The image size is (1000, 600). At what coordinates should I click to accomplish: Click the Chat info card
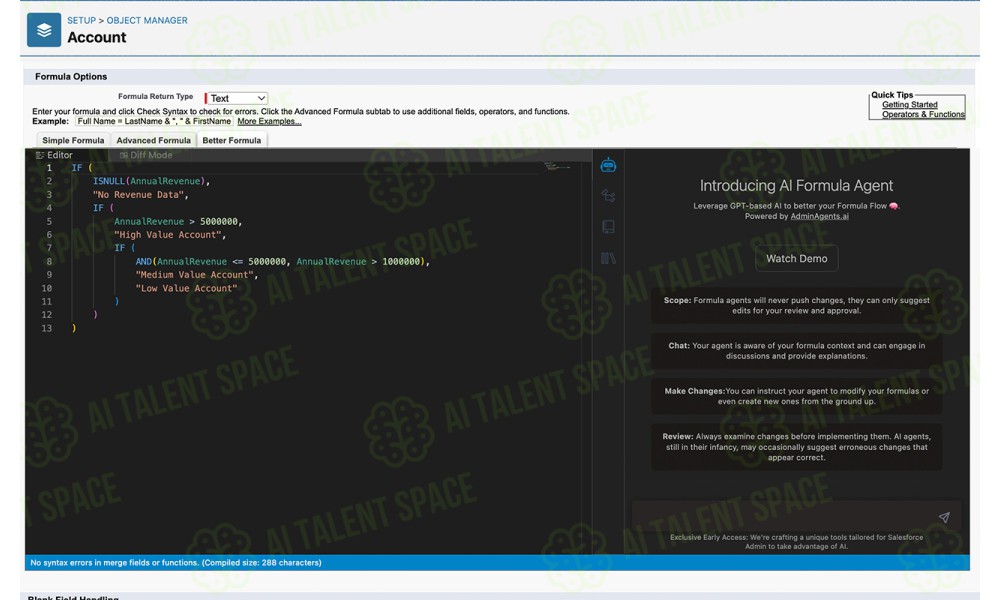coord(797,351)
